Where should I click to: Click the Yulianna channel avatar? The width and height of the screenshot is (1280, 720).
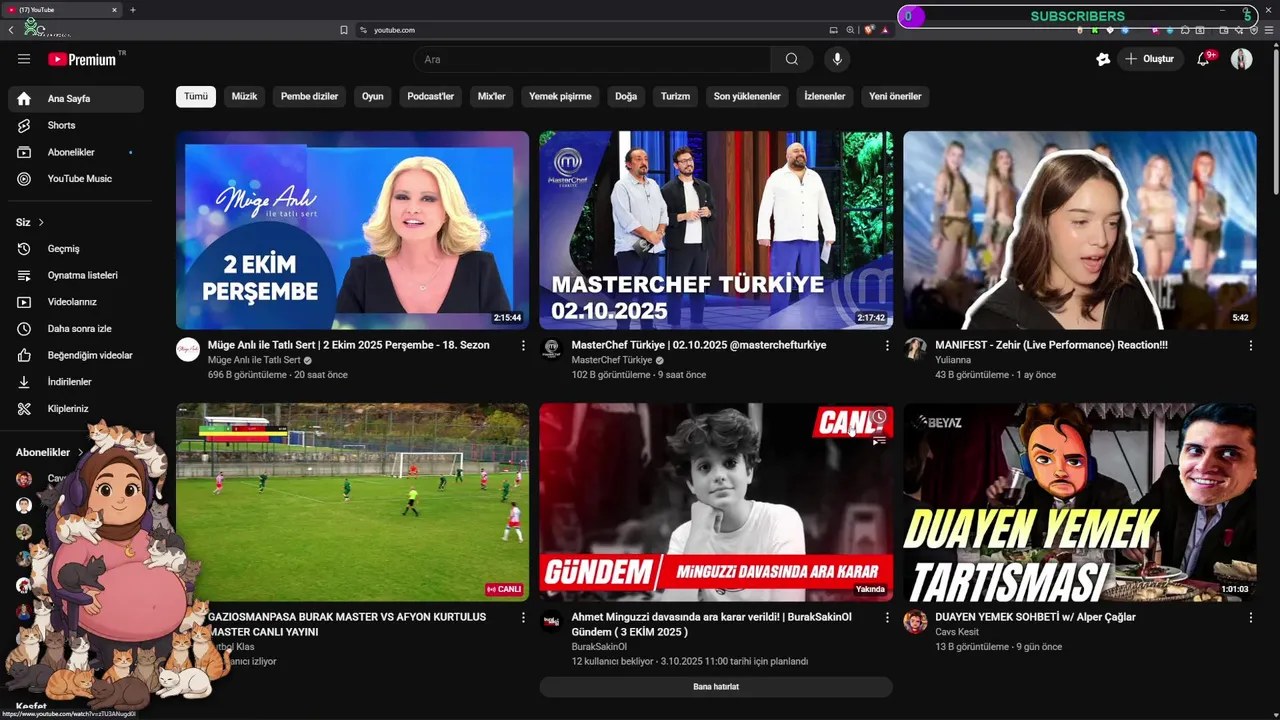[x=915, y=349]
